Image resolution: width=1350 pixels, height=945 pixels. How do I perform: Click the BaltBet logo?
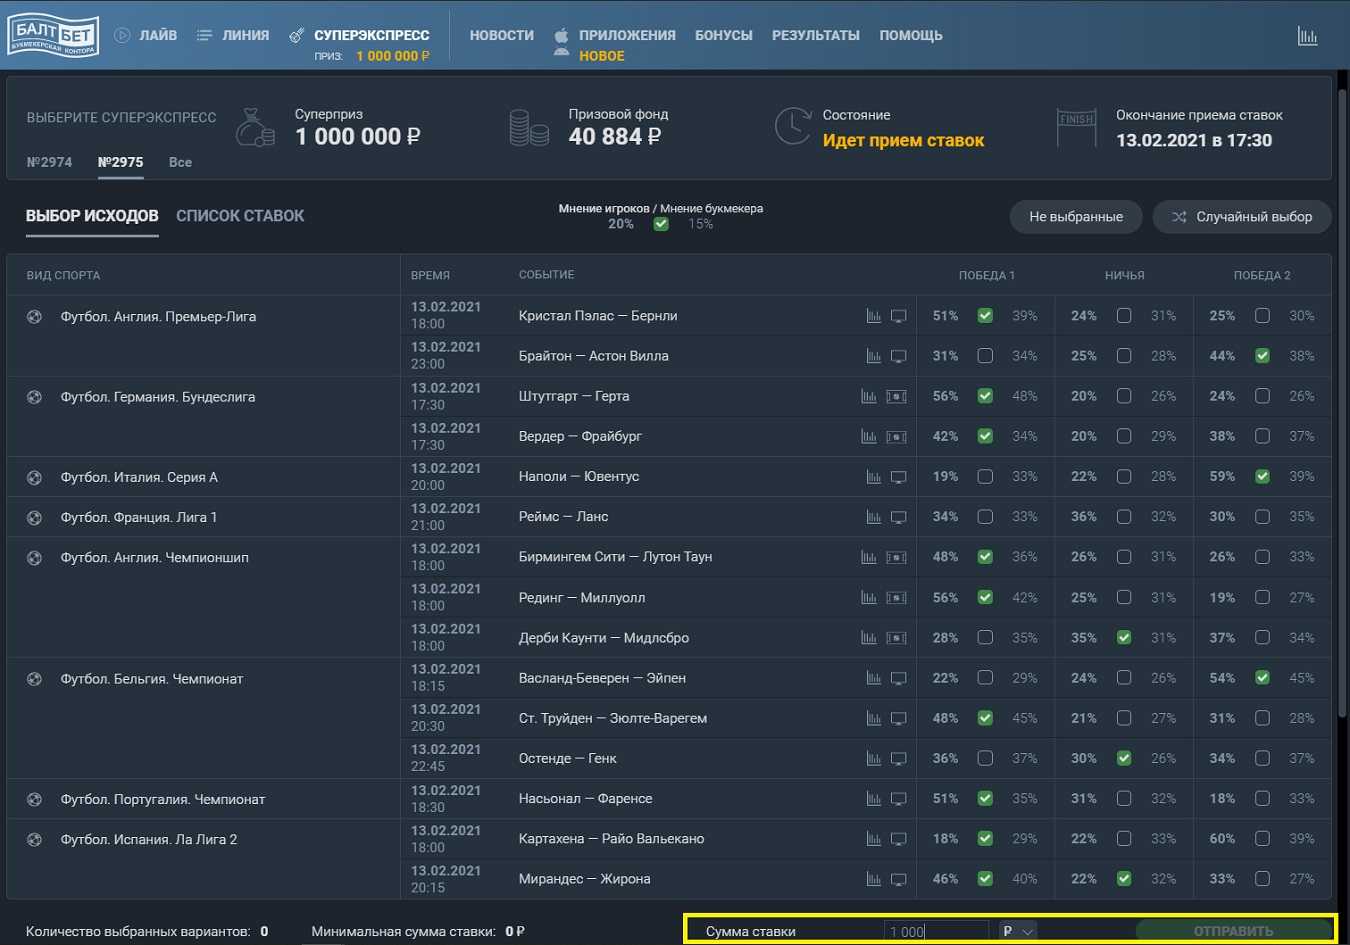click(54, 35)
